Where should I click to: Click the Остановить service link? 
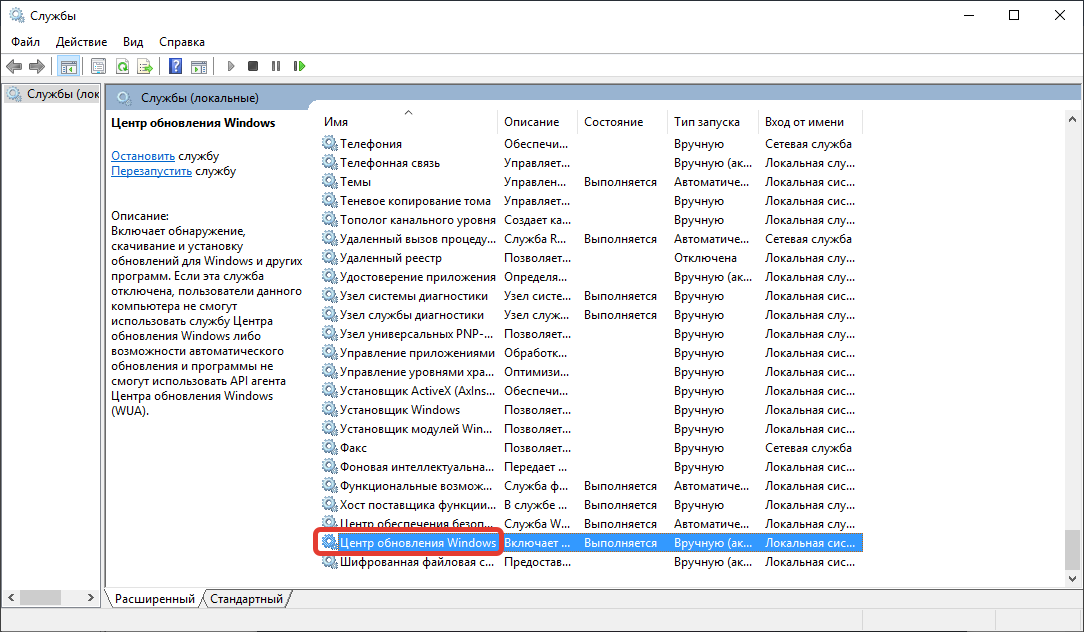(143, 156)
